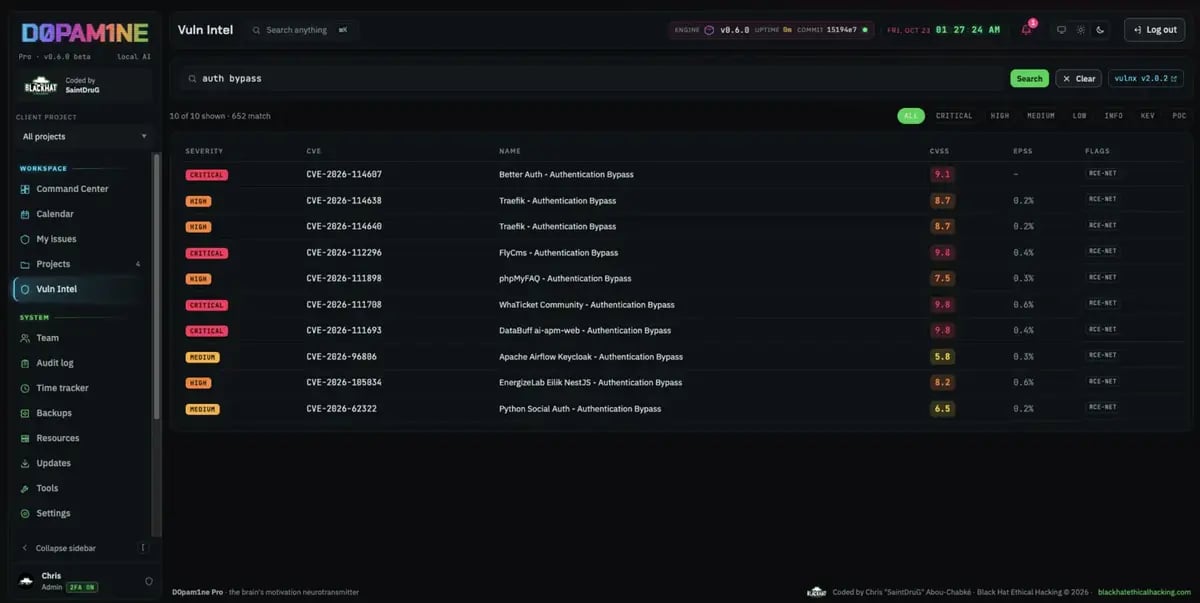Click the Chris user avatar
Screen dimensions: 1200x603
(26, 581)
